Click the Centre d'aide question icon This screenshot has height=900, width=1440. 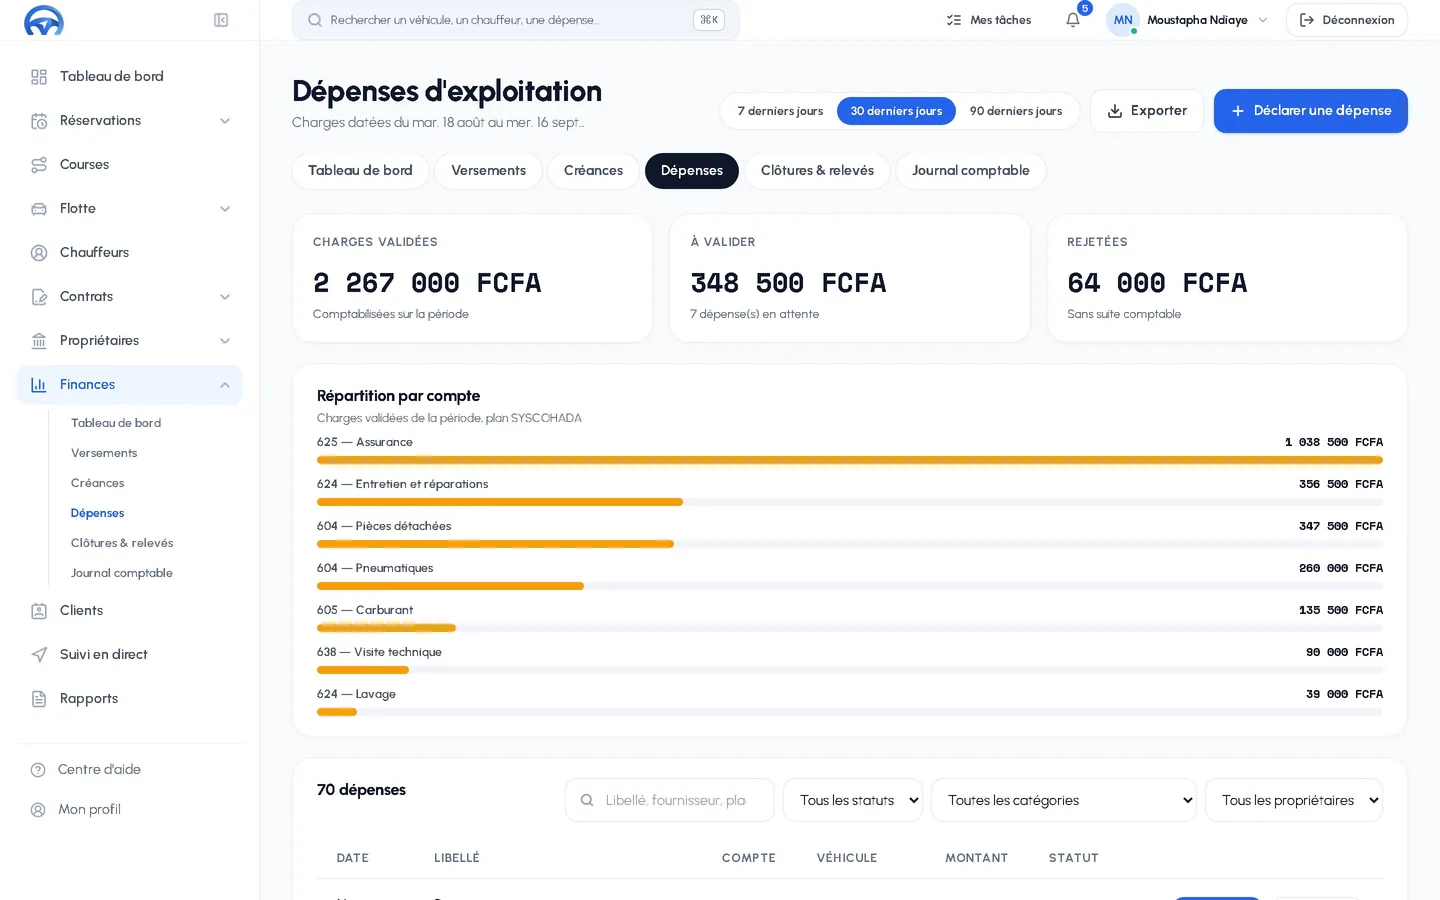point(38,770)
